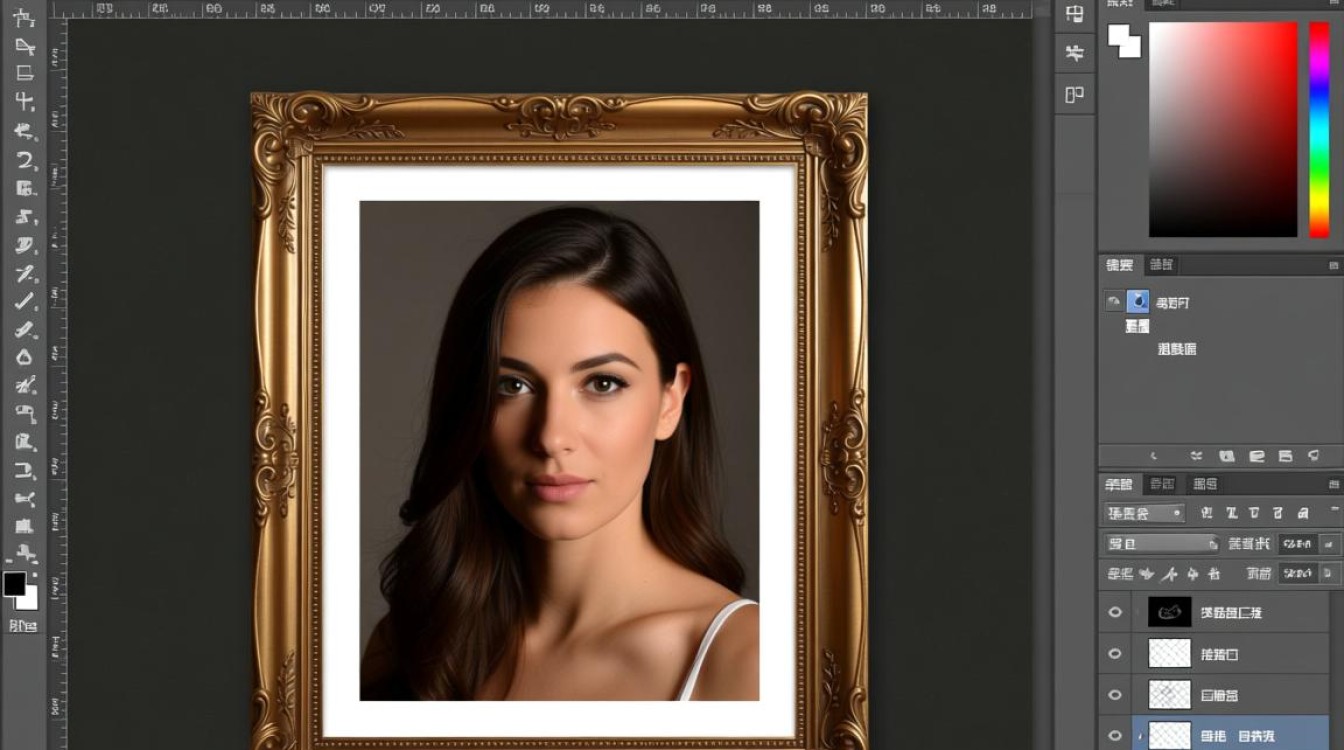This screenshot has height=750, width=1344.
Task: Click the blue droplet icon in the middle panel
Action: [1138, 301]
